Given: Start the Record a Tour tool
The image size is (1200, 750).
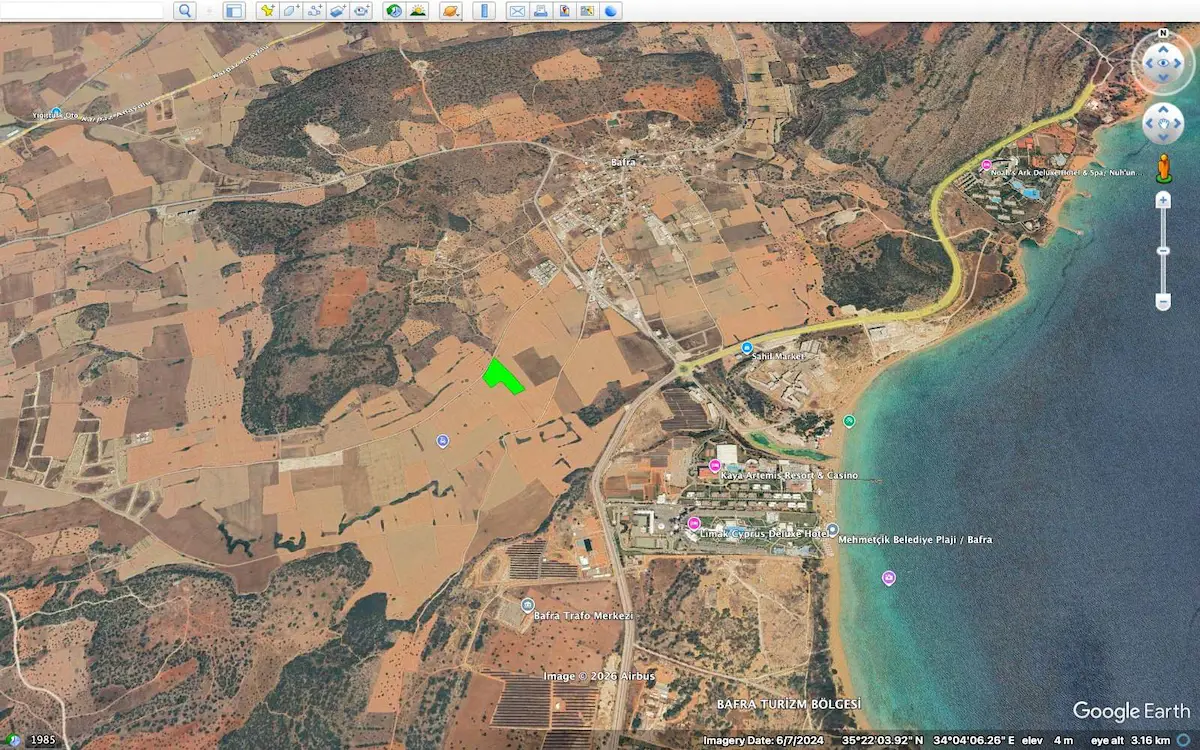Looking at the screenshot, I should pyautogui.click(x=362, y=11).
